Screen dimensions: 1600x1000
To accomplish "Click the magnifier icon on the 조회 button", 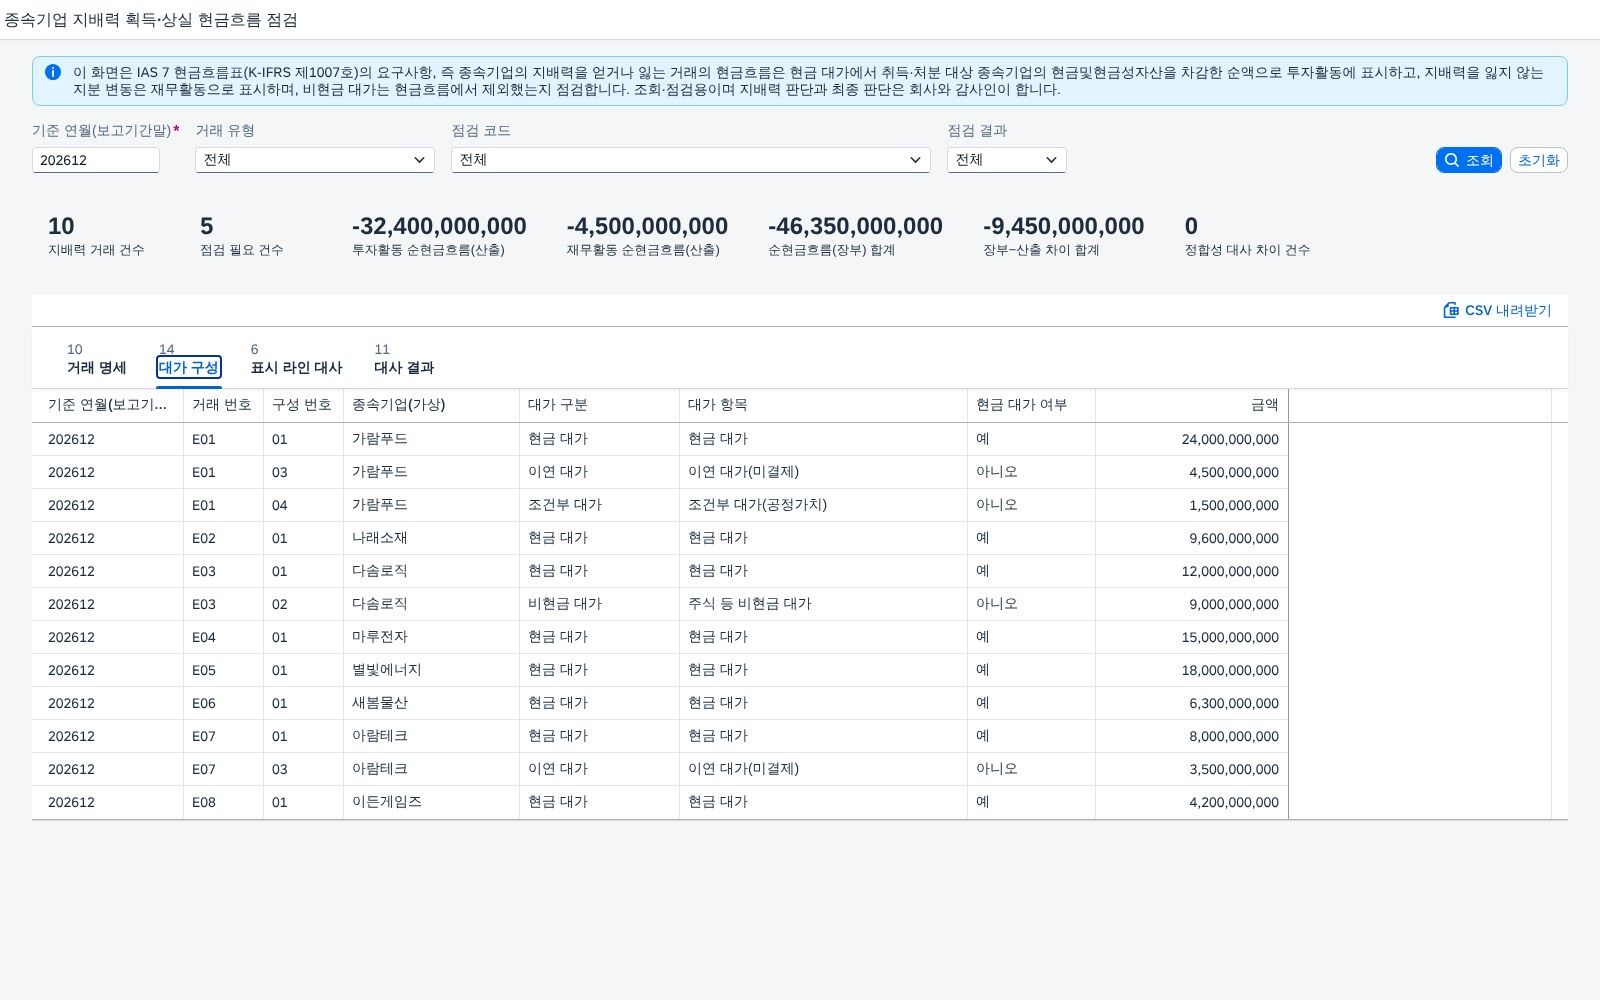I will [x=1452, y=160].
